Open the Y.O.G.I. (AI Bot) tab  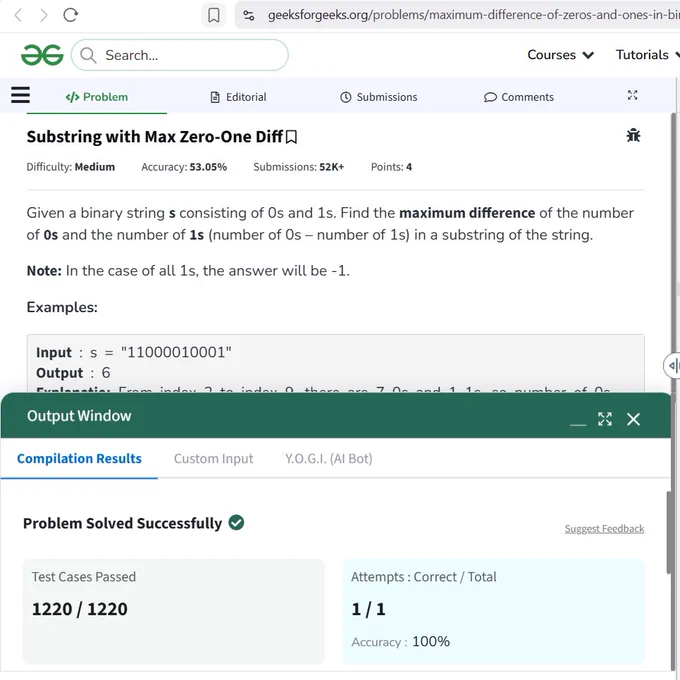point(329,458)
